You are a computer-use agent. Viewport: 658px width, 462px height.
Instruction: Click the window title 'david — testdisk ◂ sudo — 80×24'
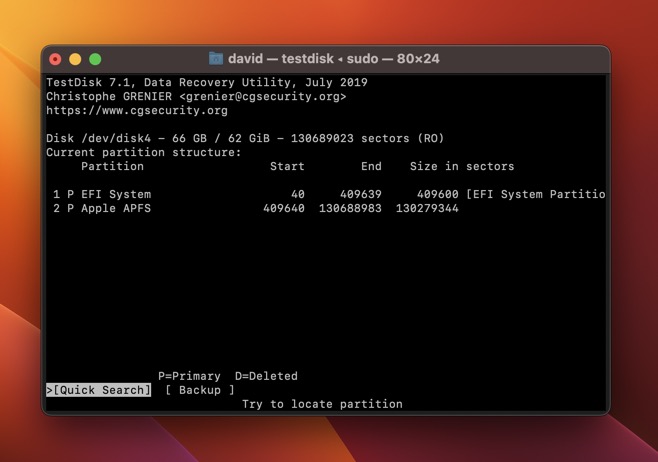tap(334, 58)
